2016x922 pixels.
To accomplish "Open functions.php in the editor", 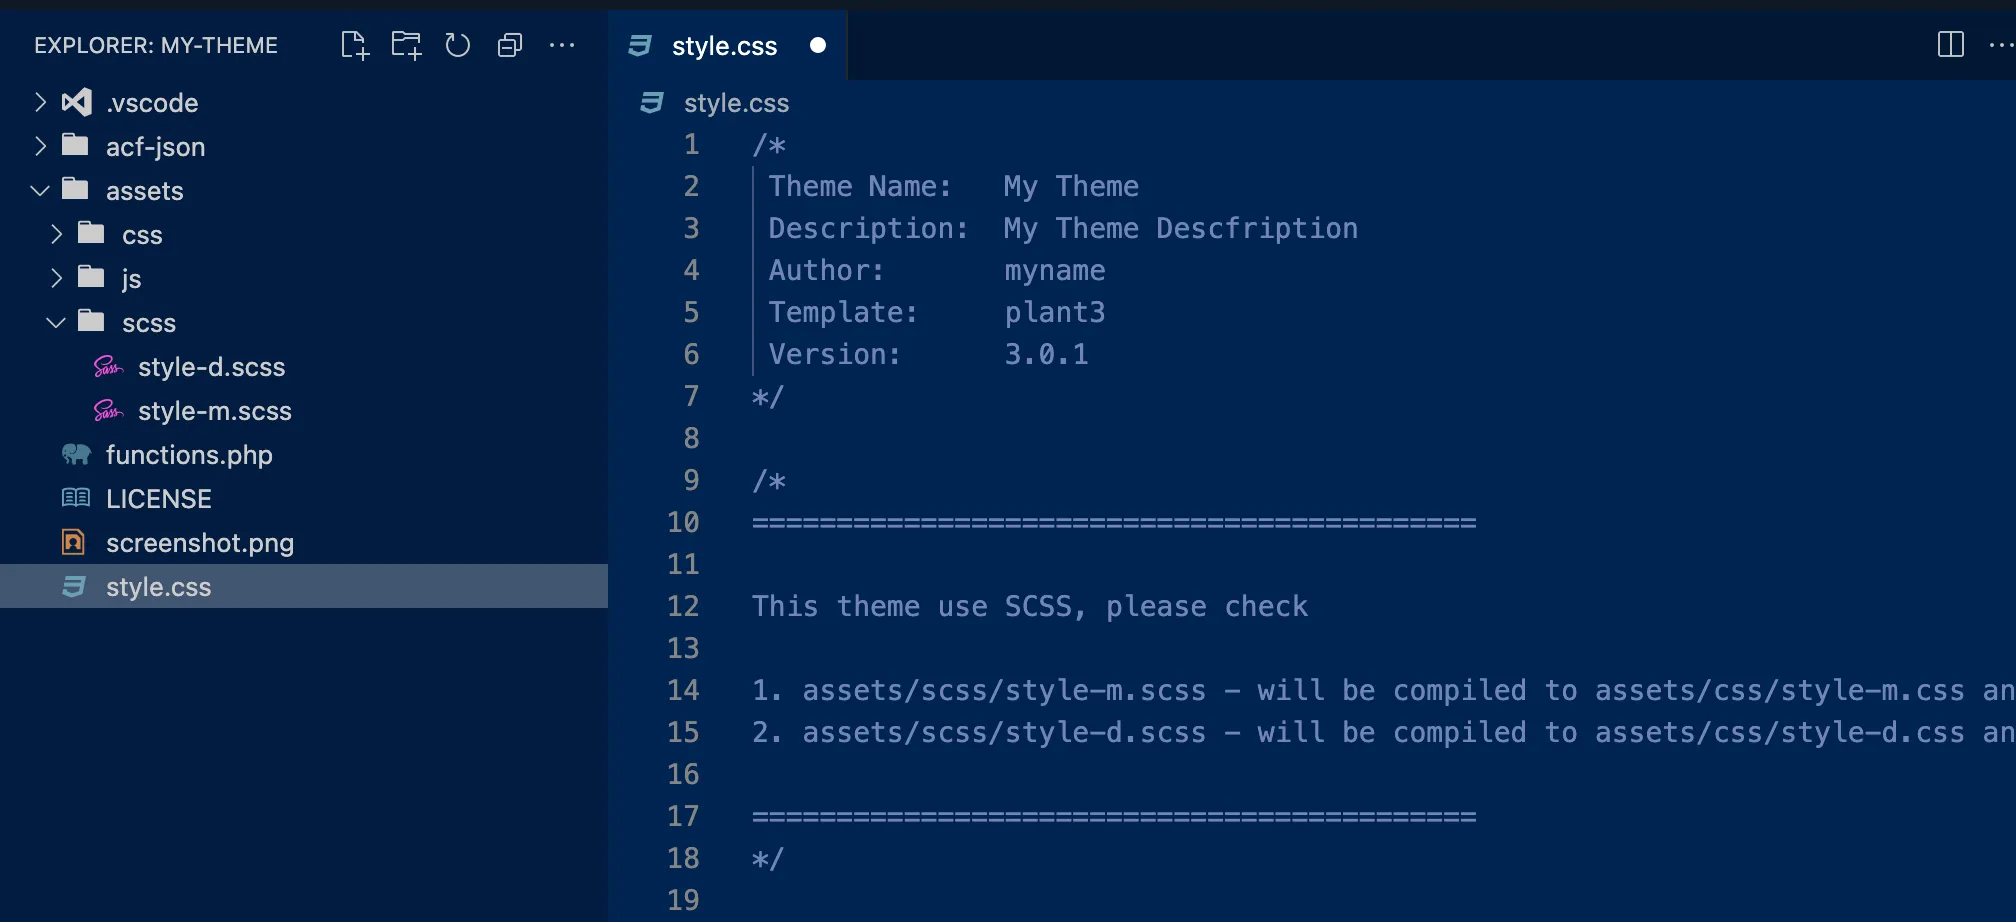I will pos(189,455).
